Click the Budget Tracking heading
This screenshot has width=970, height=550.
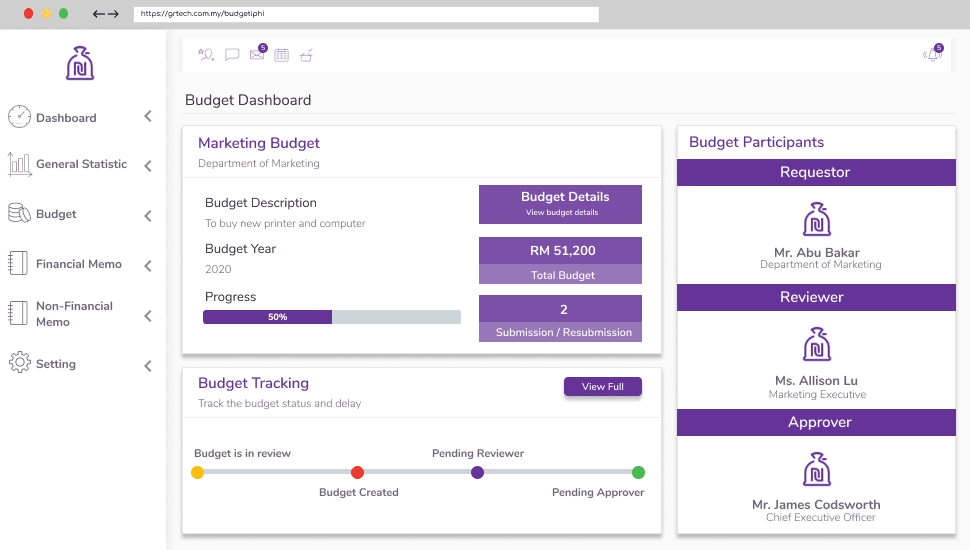click(253, 383)
